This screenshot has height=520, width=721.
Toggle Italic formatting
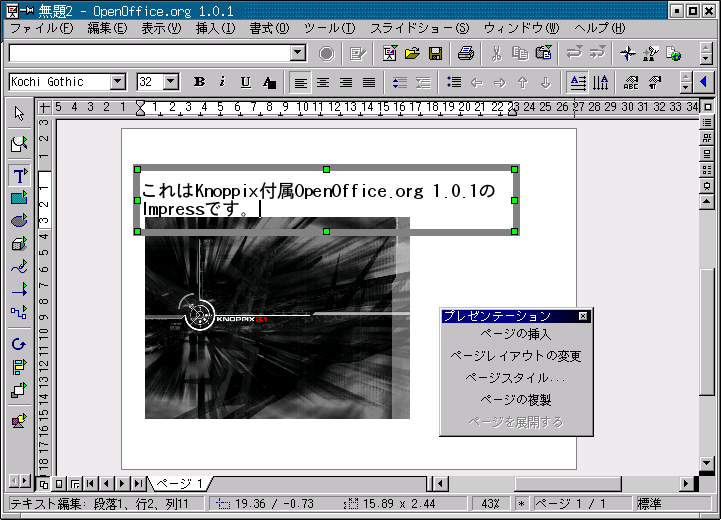223,82
